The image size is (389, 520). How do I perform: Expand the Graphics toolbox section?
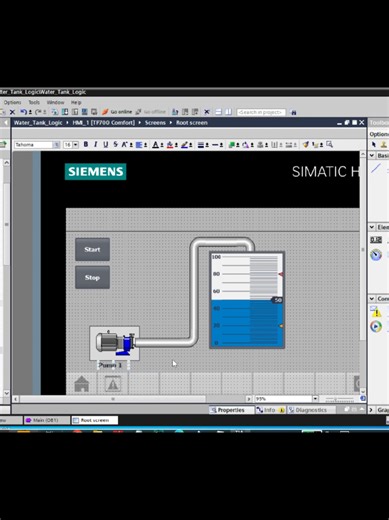click(x=372, y=410)
